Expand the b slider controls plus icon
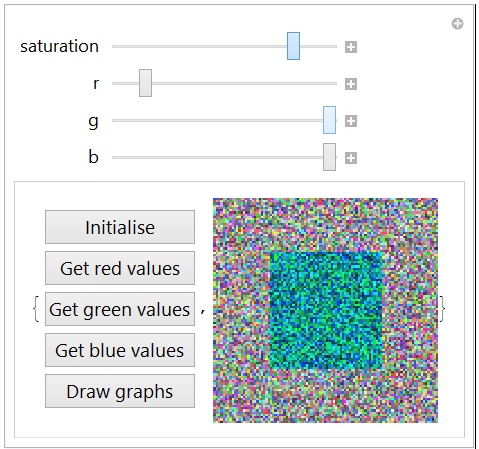The image size is (479, 449). pos(351,158)
